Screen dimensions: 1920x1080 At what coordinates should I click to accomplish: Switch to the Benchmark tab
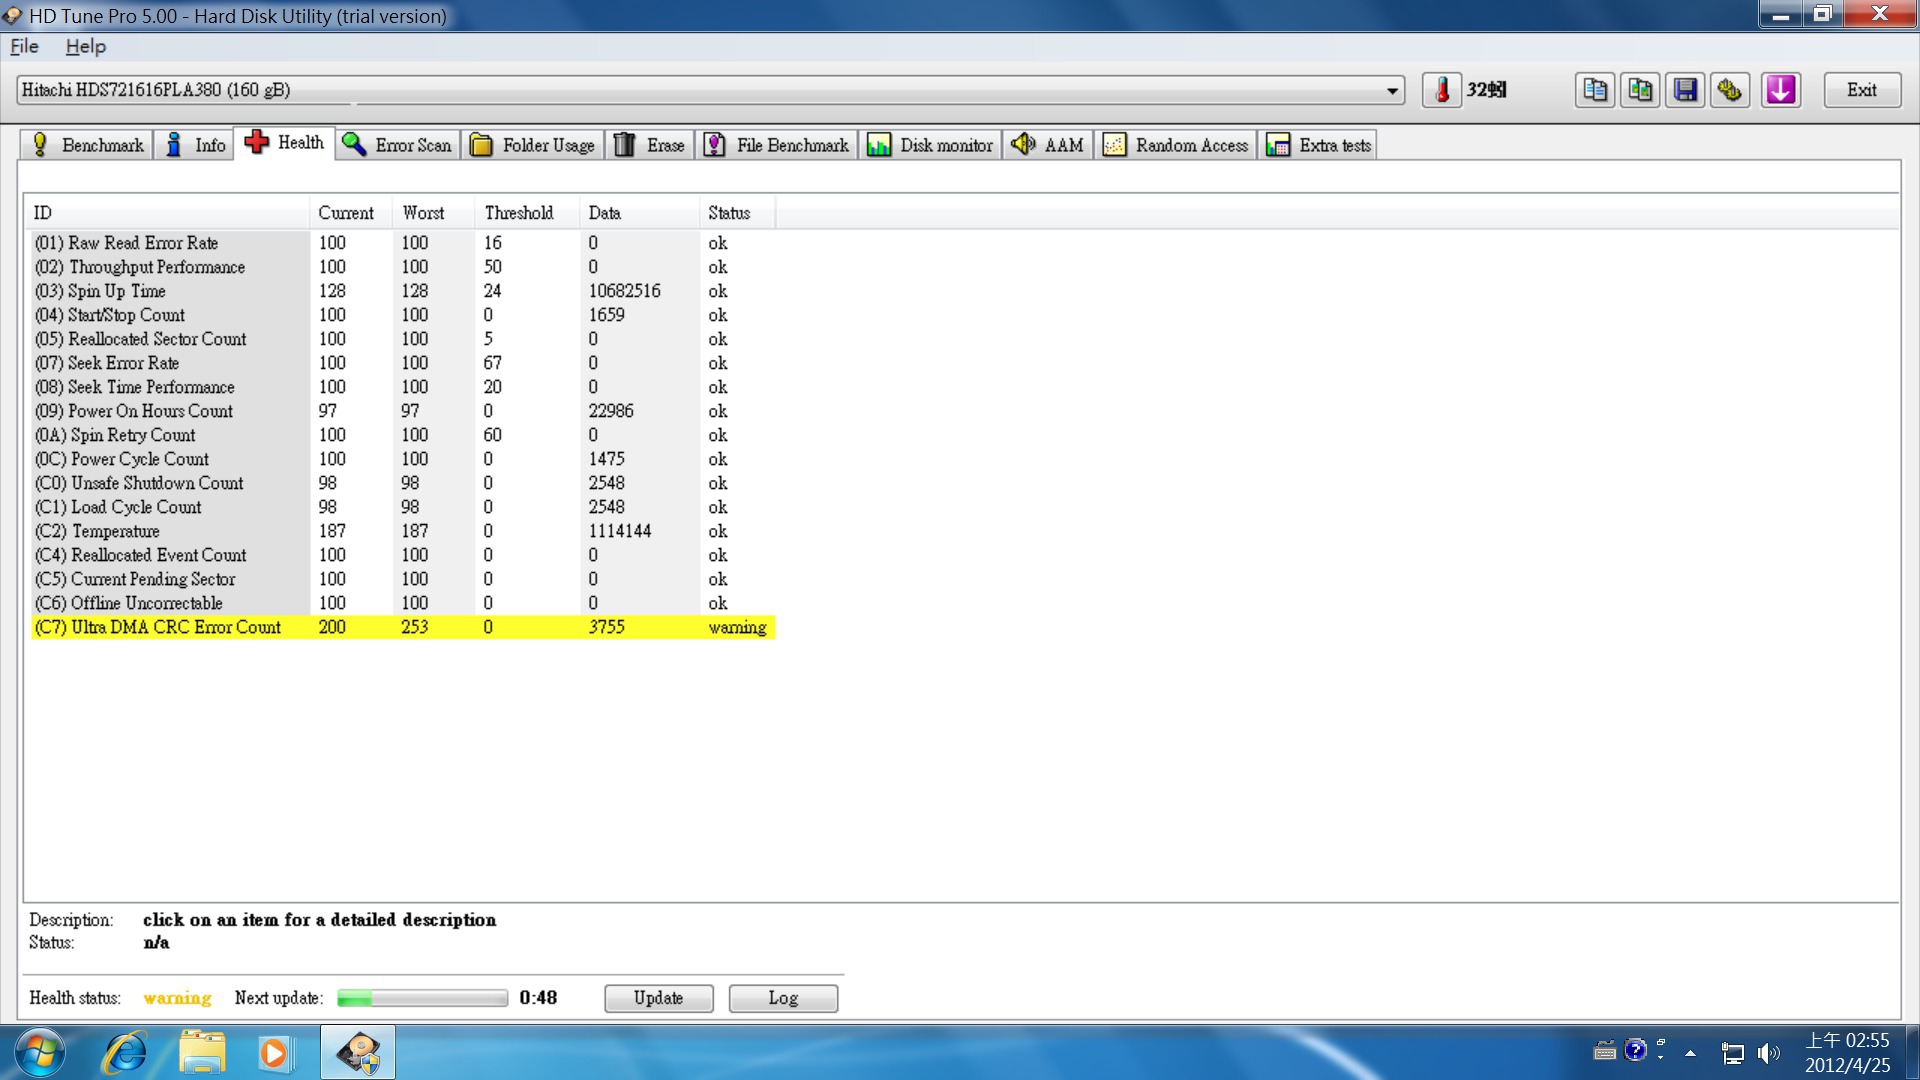[87, 145]
